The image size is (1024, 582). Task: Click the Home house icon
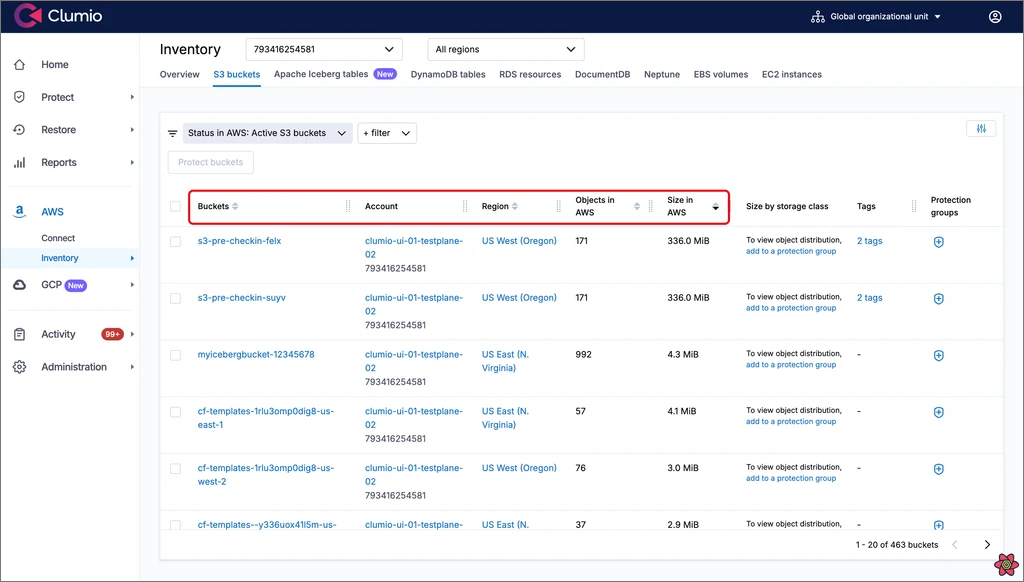(20, 65)
